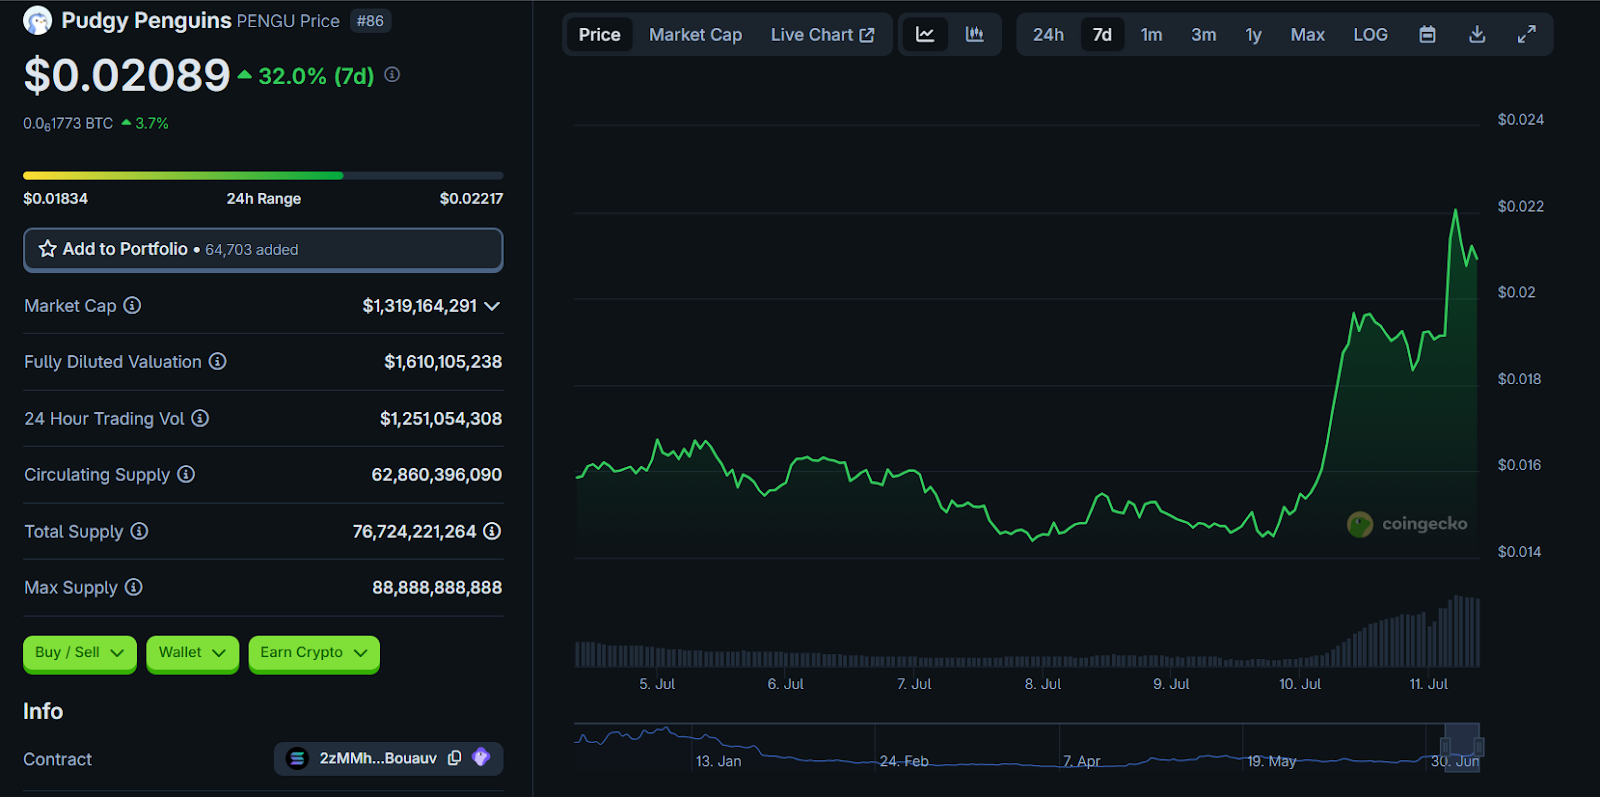Click the $0.022 price axis label
The width and height of the screenshot is (1600, 797).
[1520, 206]
